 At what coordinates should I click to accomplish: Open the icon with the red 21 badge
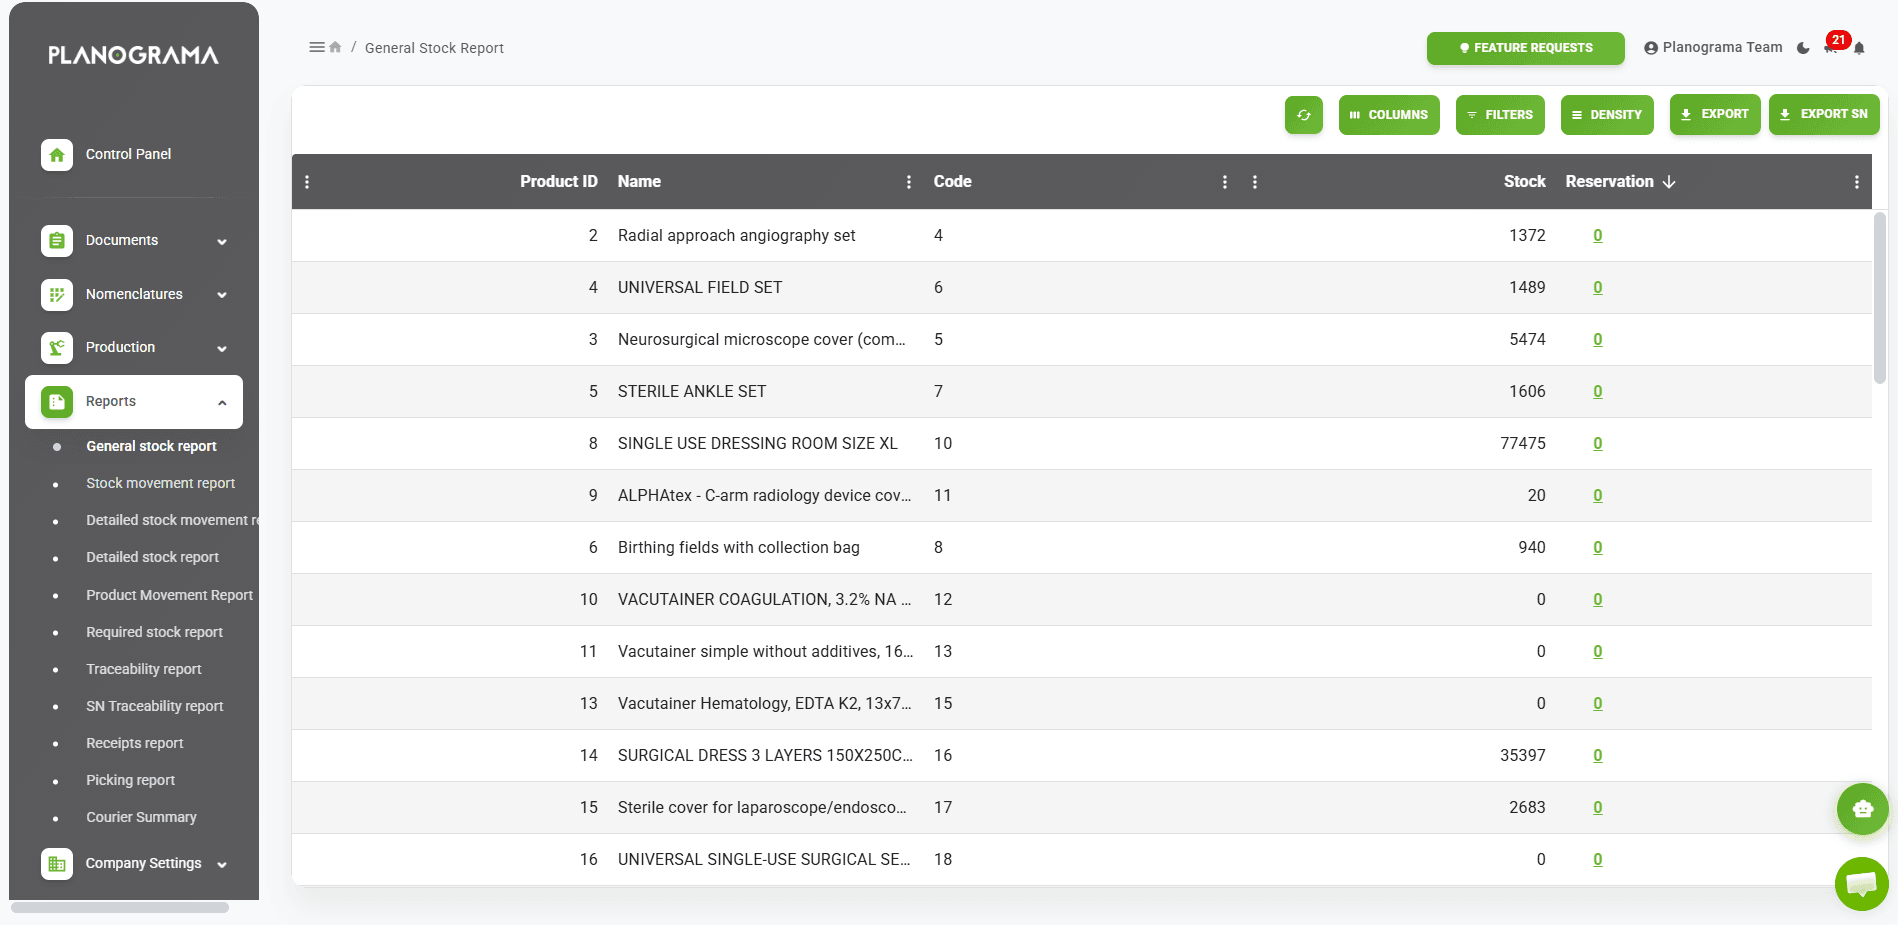pyautogui.click(x=1832, y=46)
